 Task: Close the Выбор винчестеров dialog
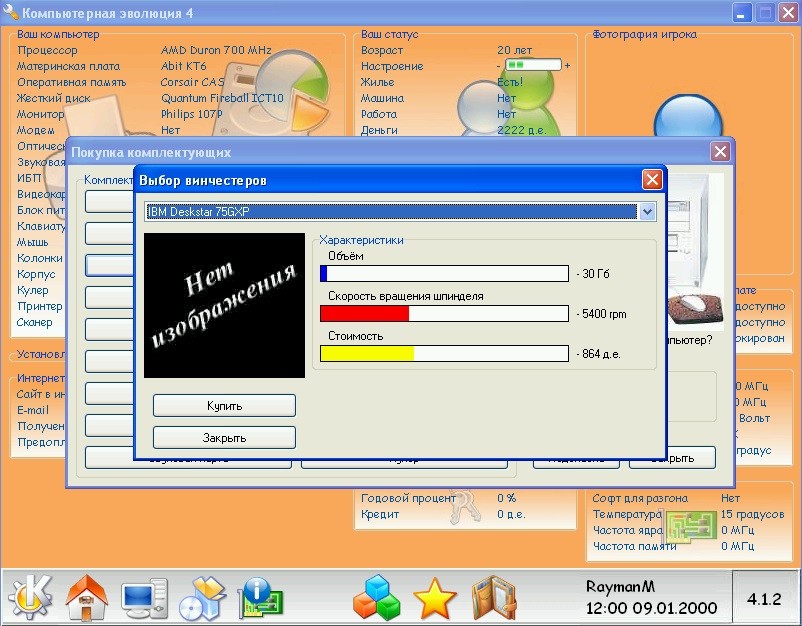pyautogui.click(x=652, y=180)
